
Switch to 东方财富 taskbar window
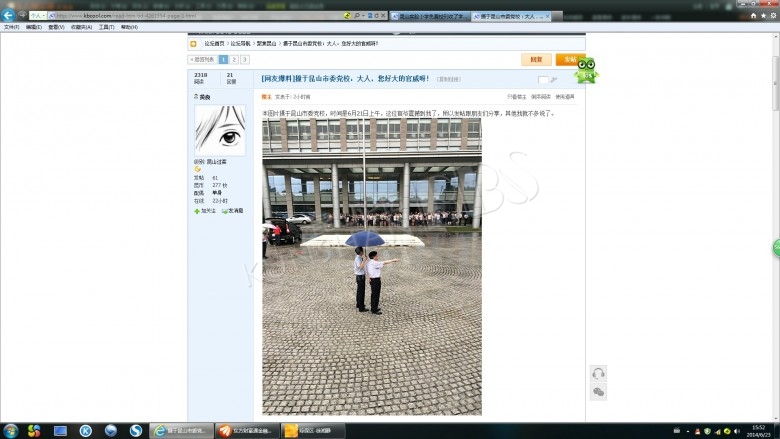[247, 431]
